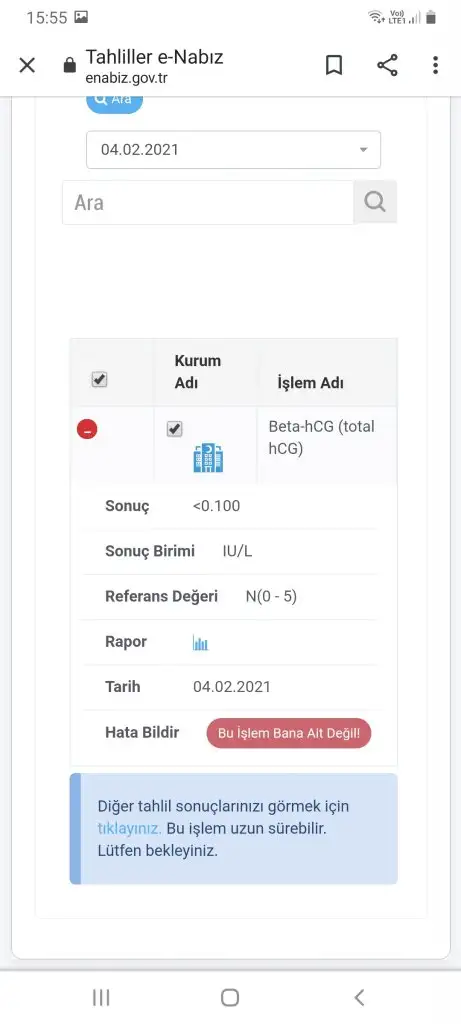The width and height of the screenshot is (461, 1024).
Task: Open the share icon in browser toolbar
Action: pos(387,65)
